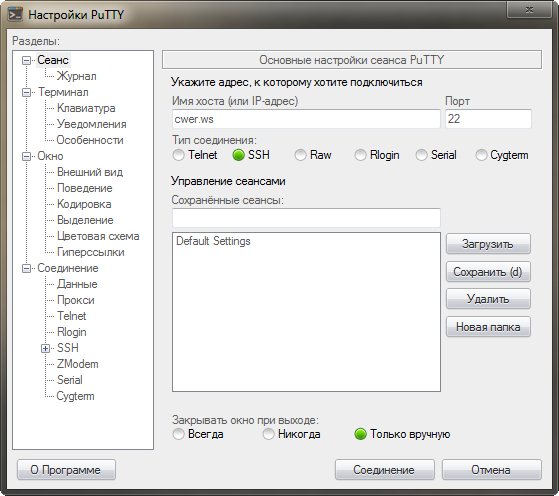Open Данные settings
Image resolution: width=559 pixels, height=496 pixels.
pyautogui.click(x=77, y=284)
